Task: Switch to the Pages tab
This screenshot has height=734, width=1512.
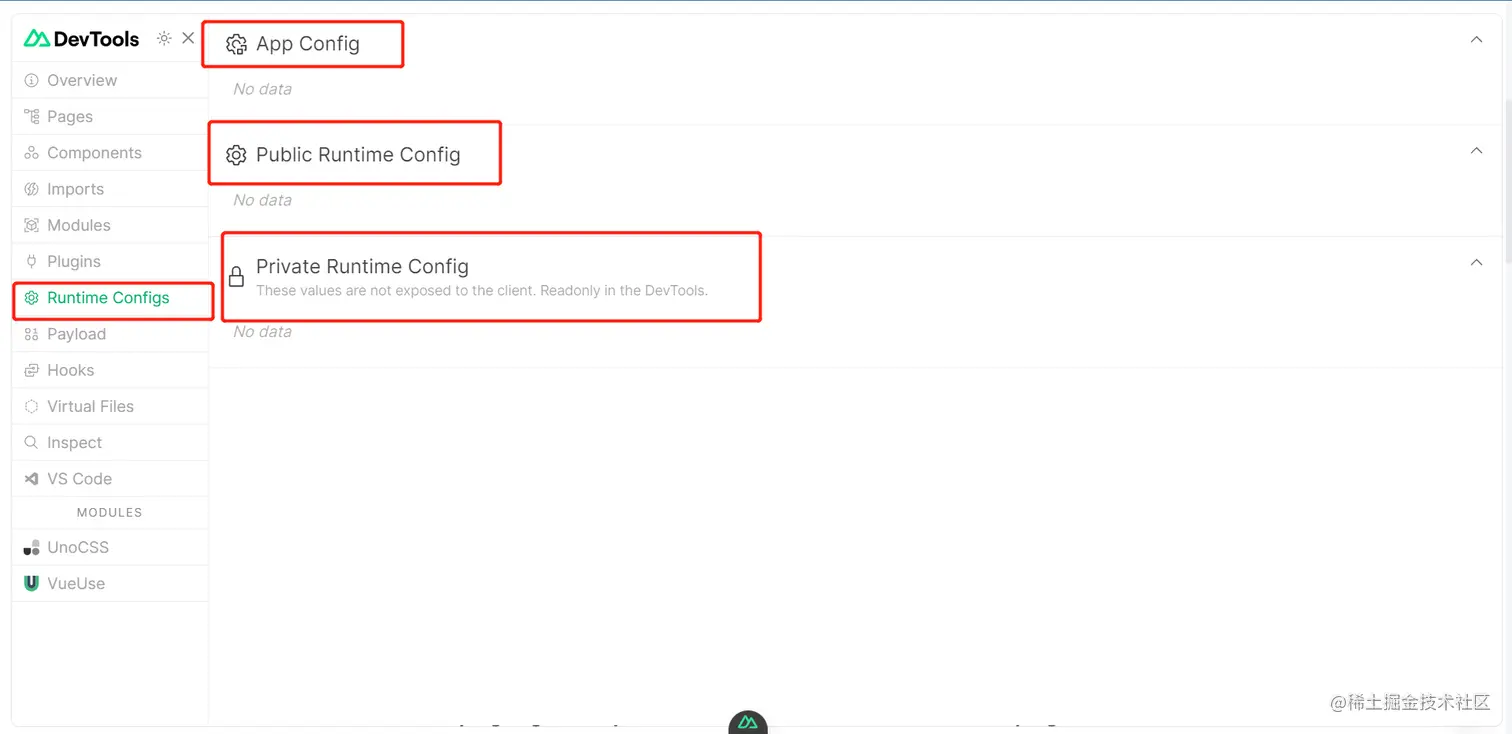Action: point(70,116)
